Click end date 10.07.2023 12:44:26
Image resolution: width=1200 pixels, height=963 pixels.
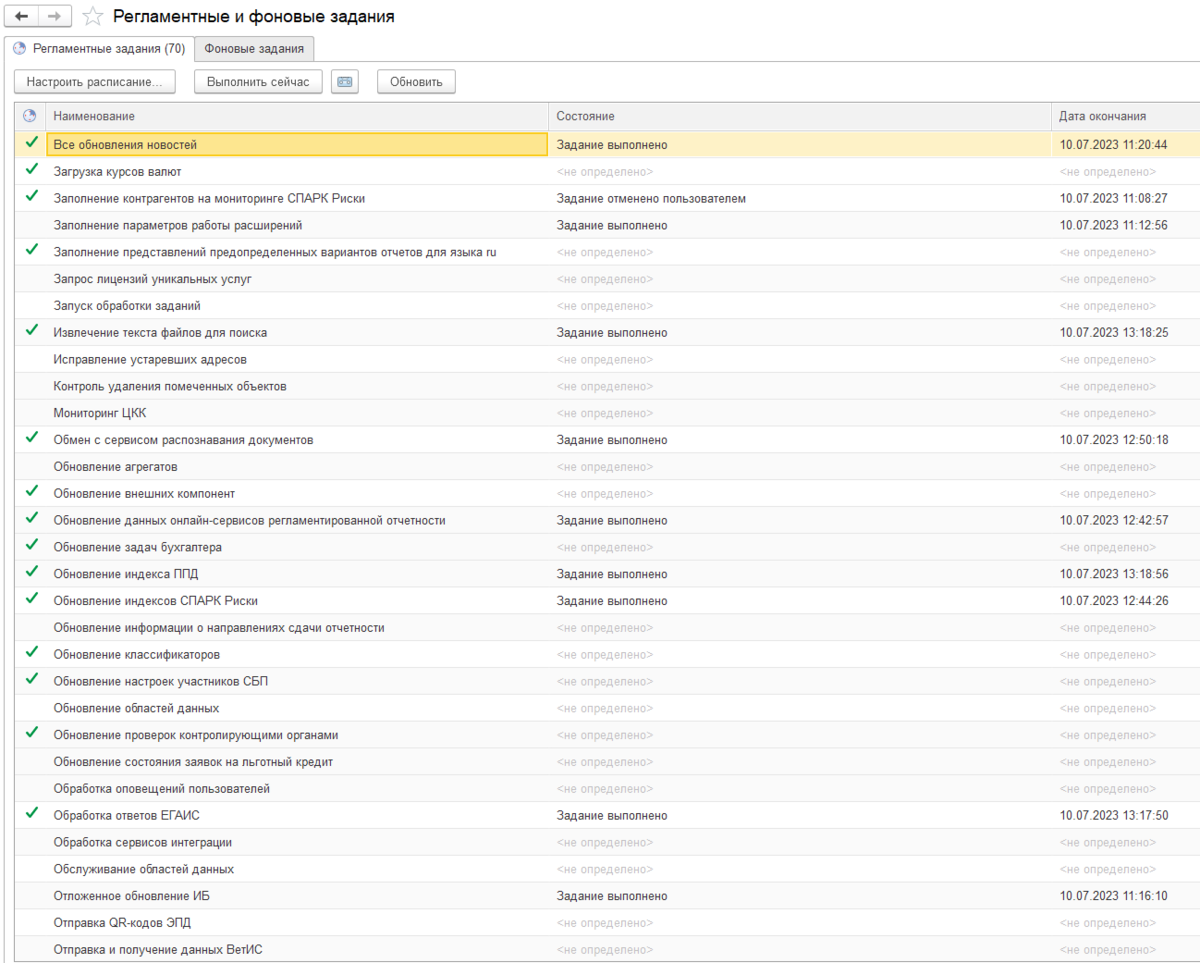tap(1114, 601)
